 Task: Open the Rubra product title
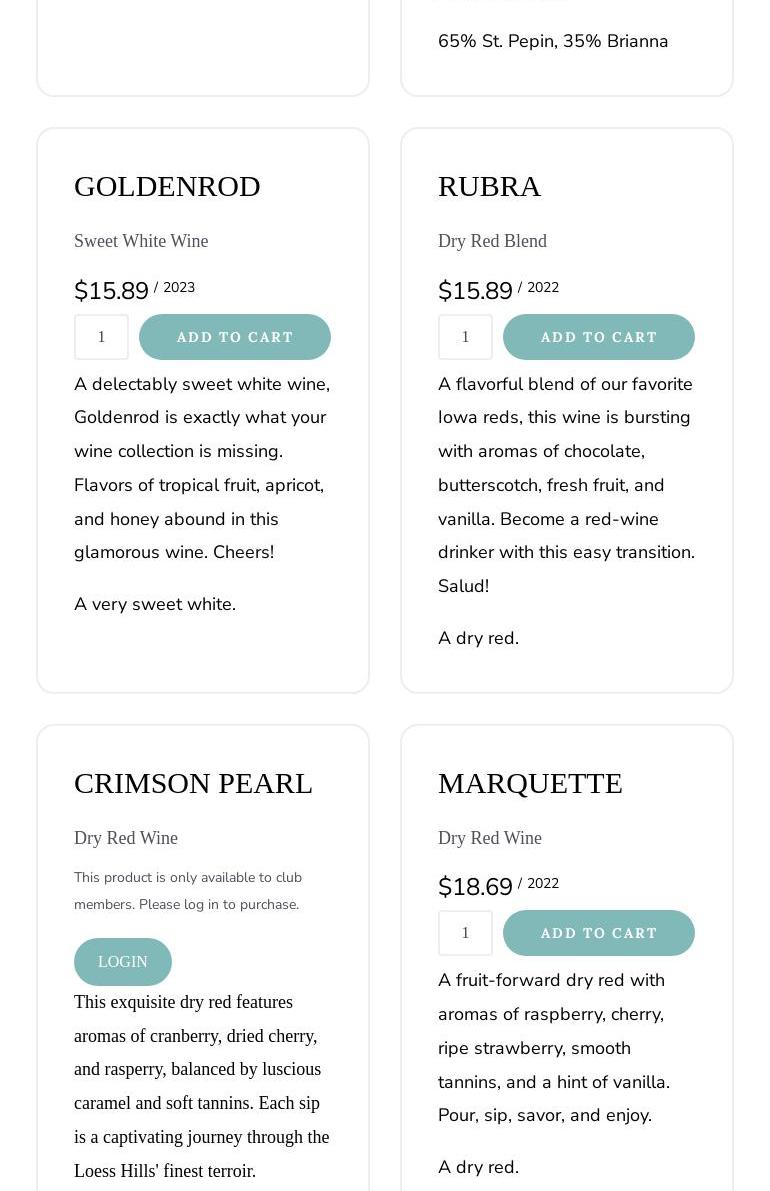pos(489,186)
